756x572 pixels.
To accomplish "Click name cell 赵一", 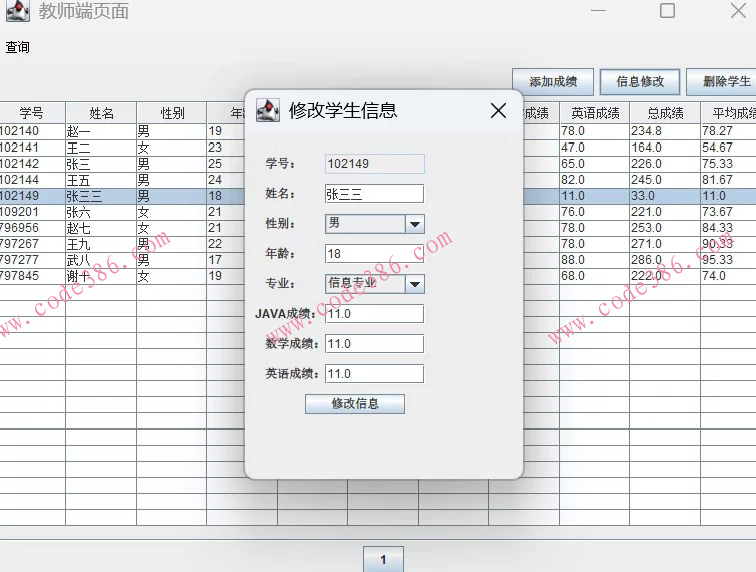I will (101, 131).
